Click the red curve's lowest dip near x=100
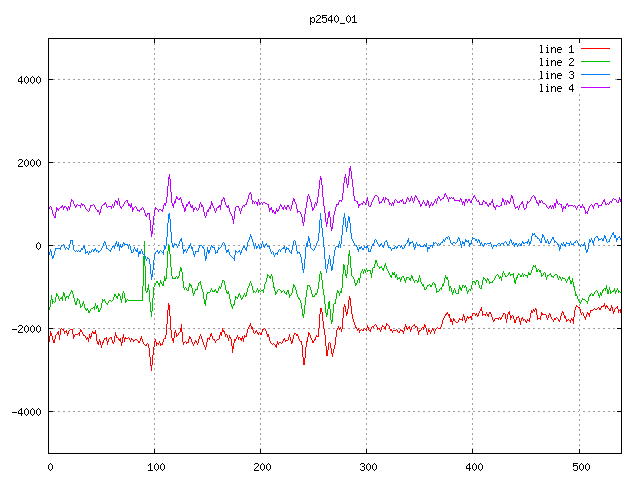 (x=152, y=368)
